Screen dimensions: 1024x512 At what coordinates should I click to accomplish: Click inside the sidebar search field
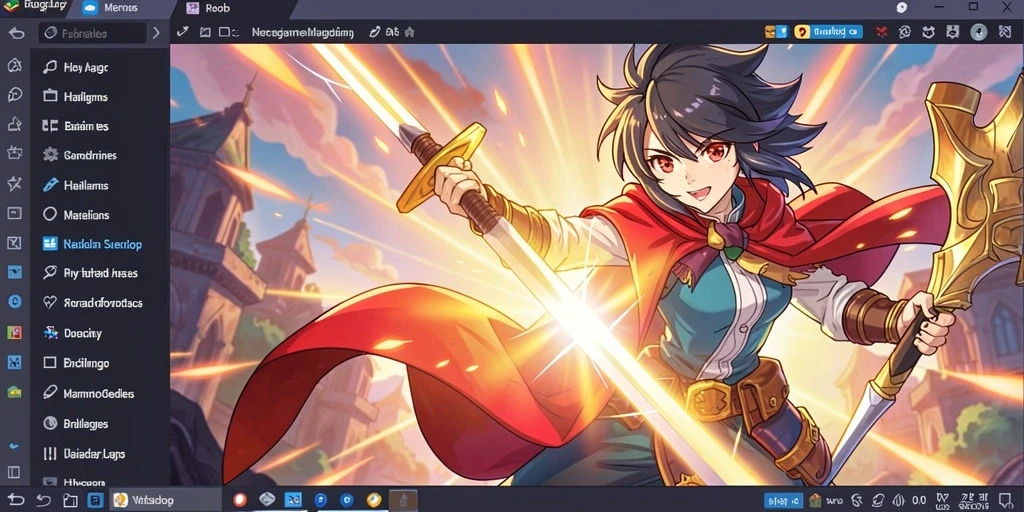(91, 33)
